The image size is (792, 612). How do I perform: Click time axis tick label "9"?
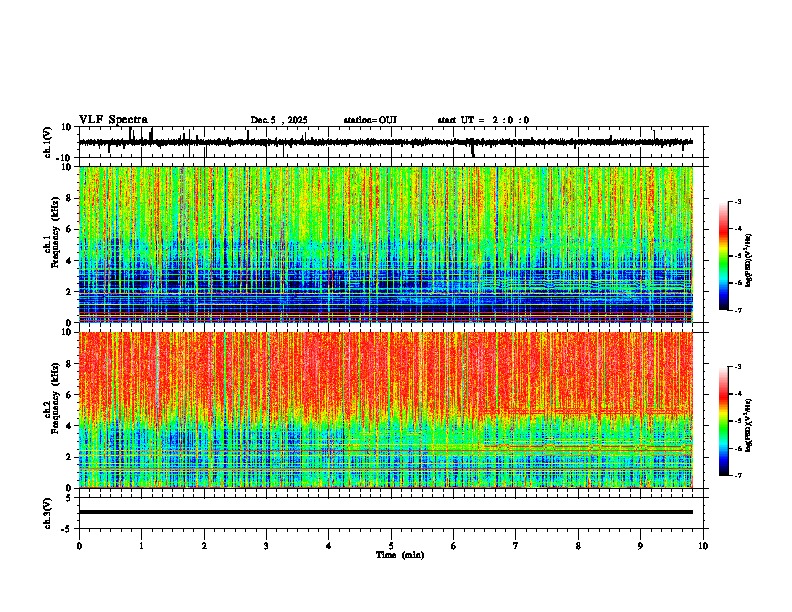coord(640,546)
